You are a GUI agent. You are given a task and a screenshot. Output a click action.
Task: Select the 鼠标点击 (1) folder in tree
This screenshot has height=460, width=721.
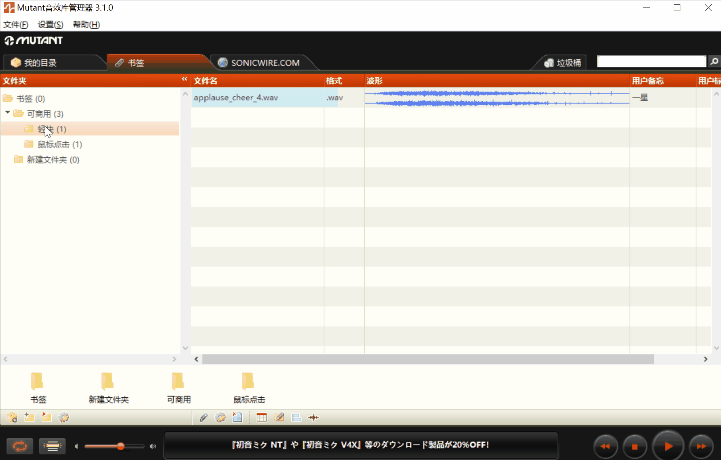[60, 144]
